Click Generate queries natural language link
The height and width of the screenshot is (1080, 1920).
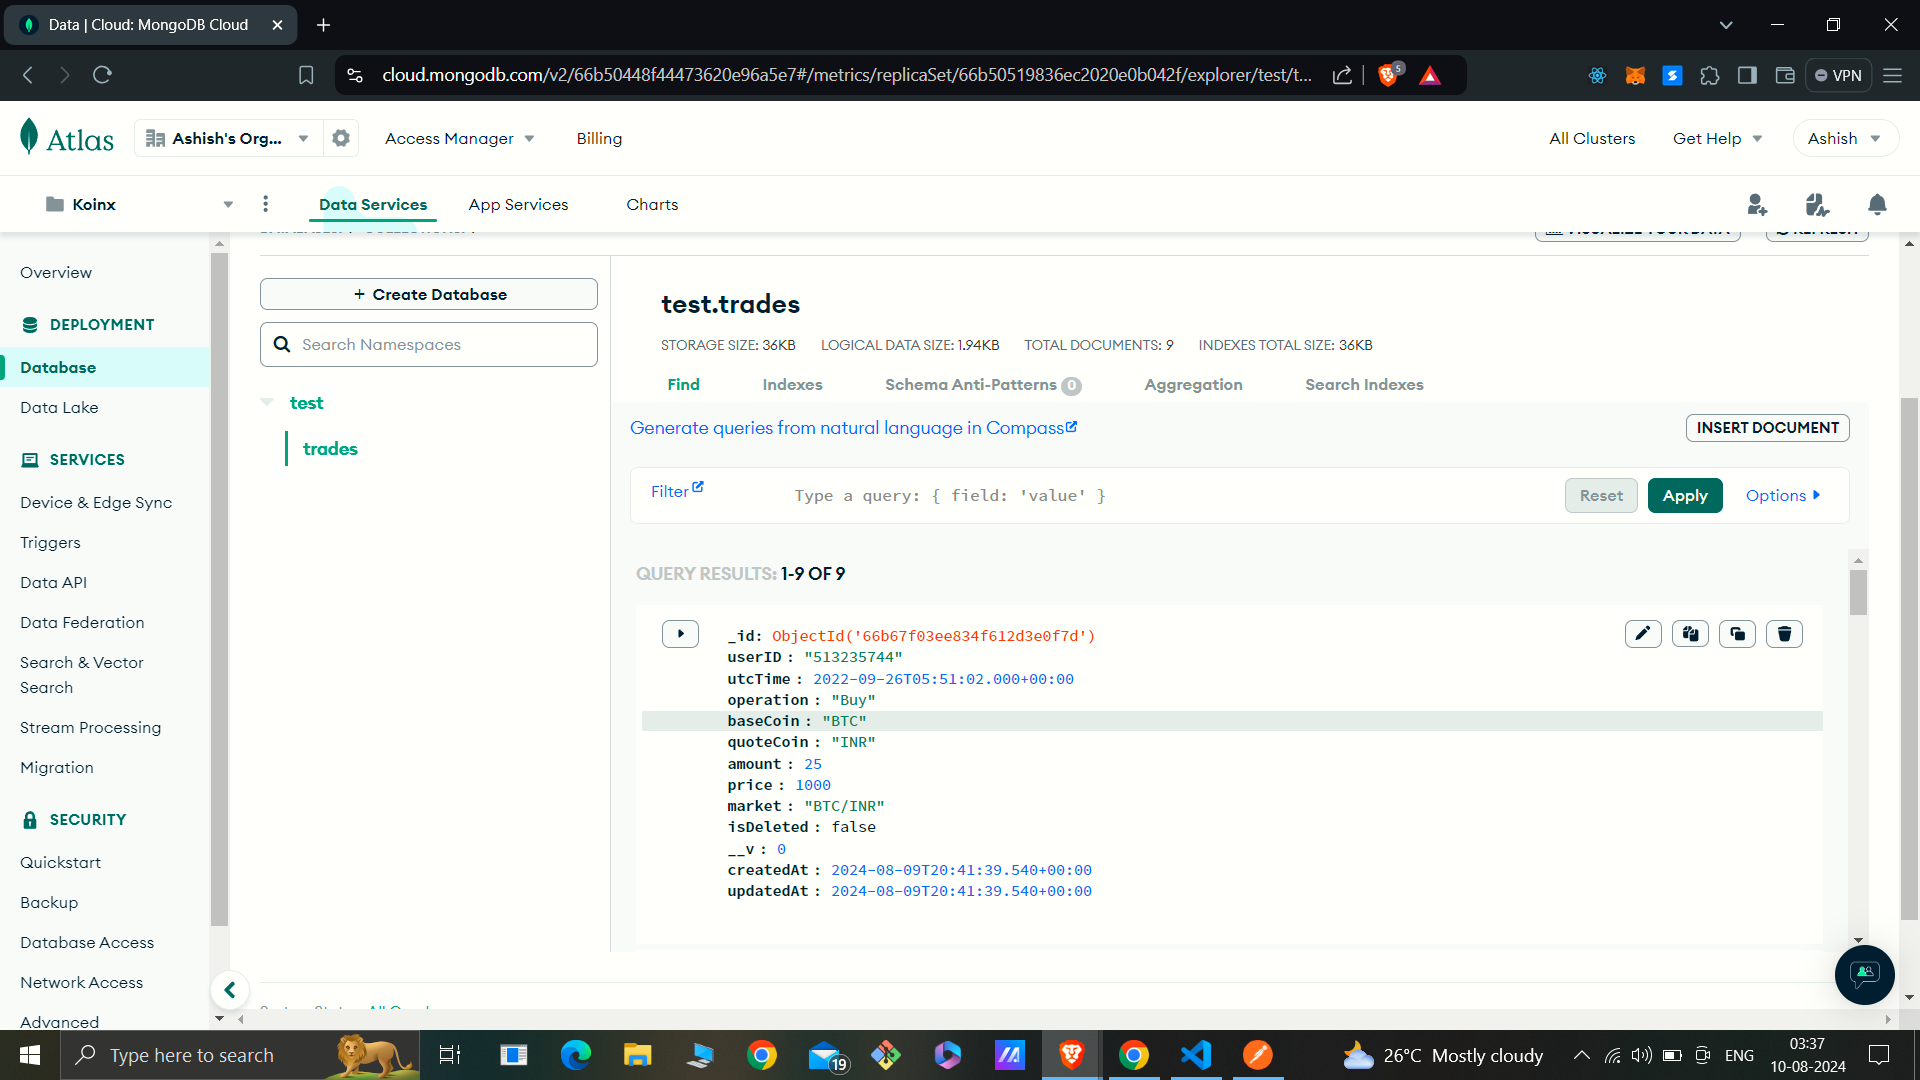coord(853,427)
